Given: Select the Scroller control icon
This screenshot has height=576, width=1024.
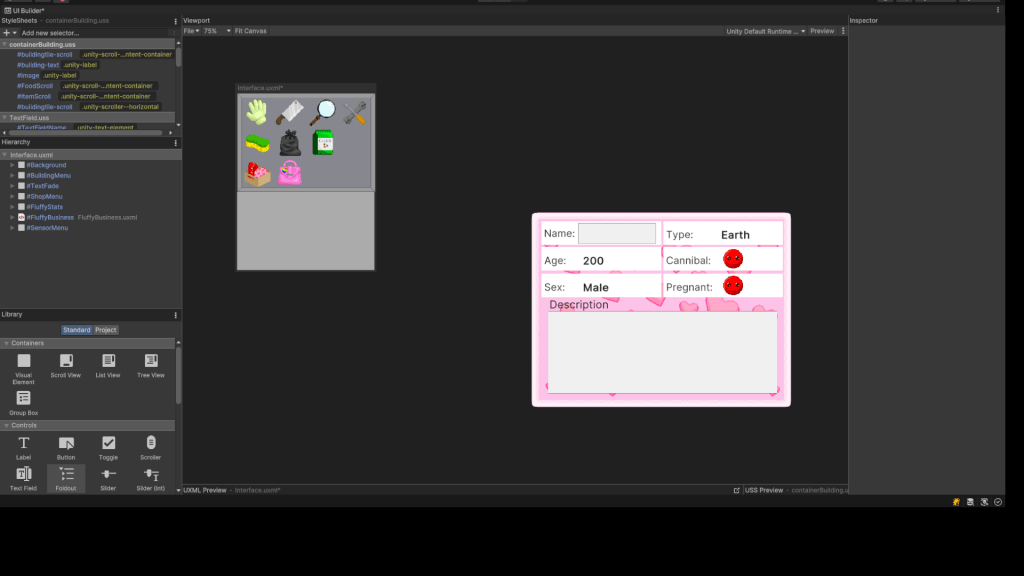Looking at the screenshot, I should point(151,444).
